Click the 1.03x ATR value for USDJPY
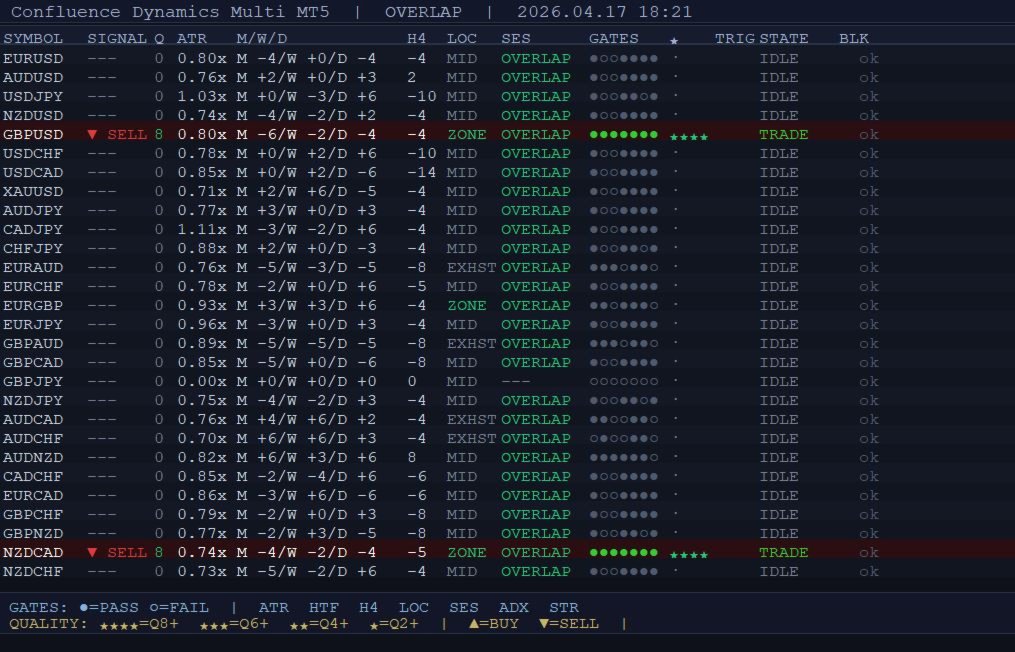 (202, 96)
